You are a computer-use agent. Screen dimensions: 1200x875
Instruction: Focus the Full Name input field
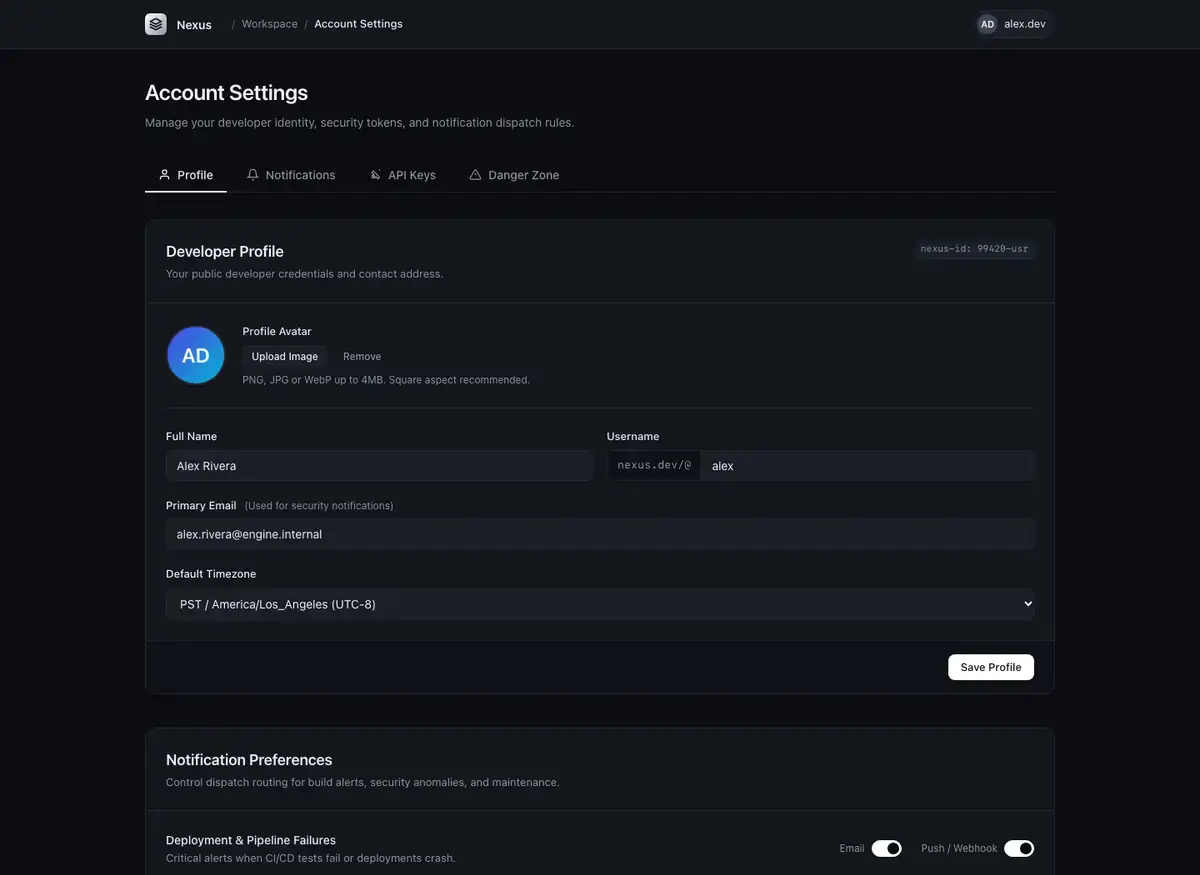(379, 466)
